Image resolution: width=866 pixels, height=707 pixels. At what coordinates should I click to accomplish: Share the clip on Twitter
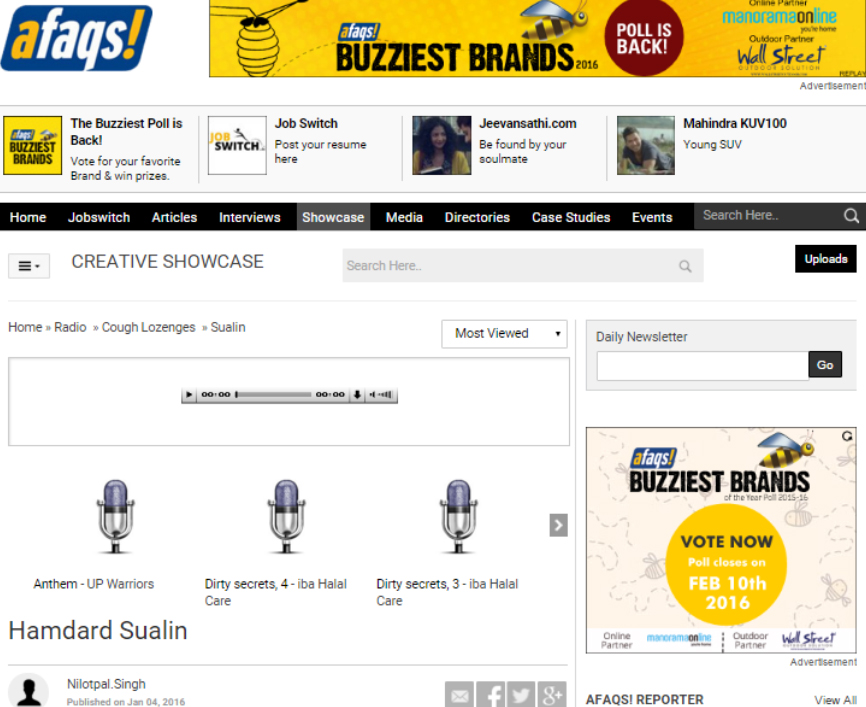point(521,695)
